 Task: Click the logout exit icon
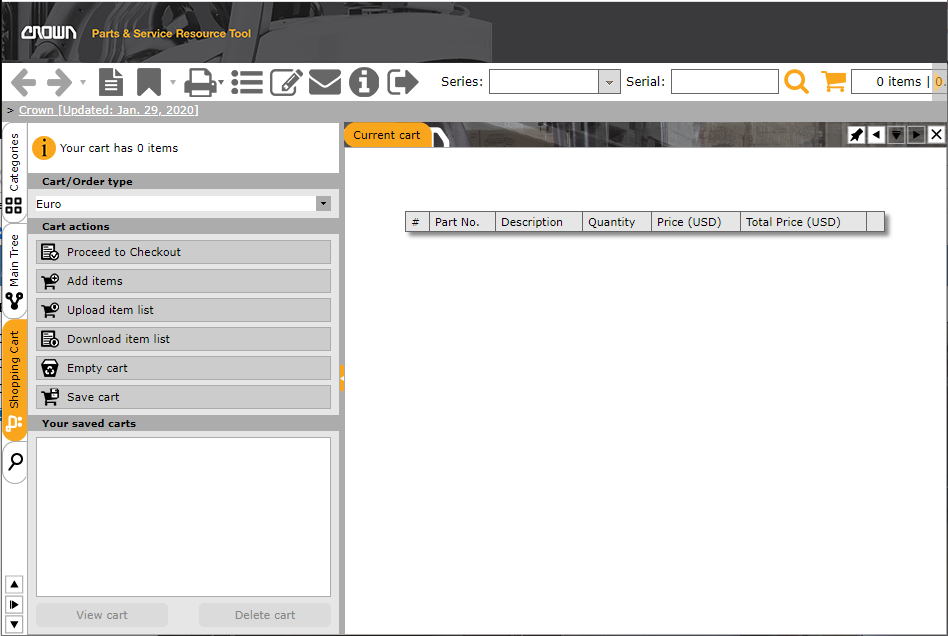click(402, 82)
